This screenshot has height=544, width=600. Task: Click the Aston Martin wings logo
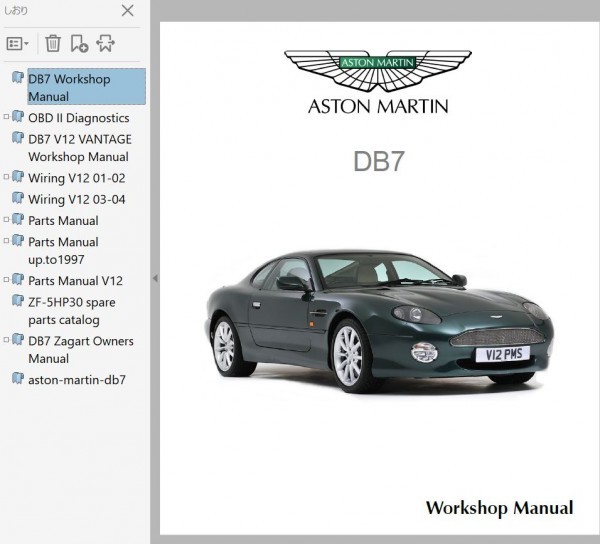(x=378, y=71)
